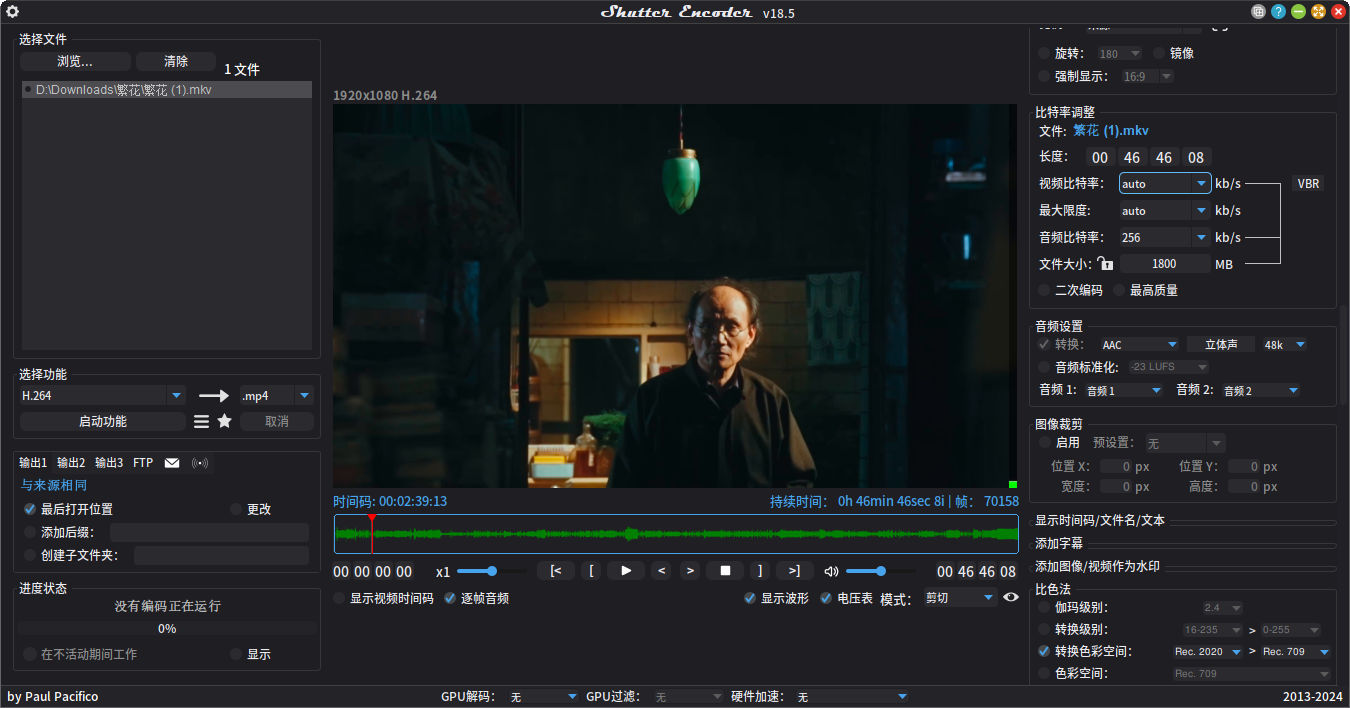Click the file size lock icon

[1105, 264]
